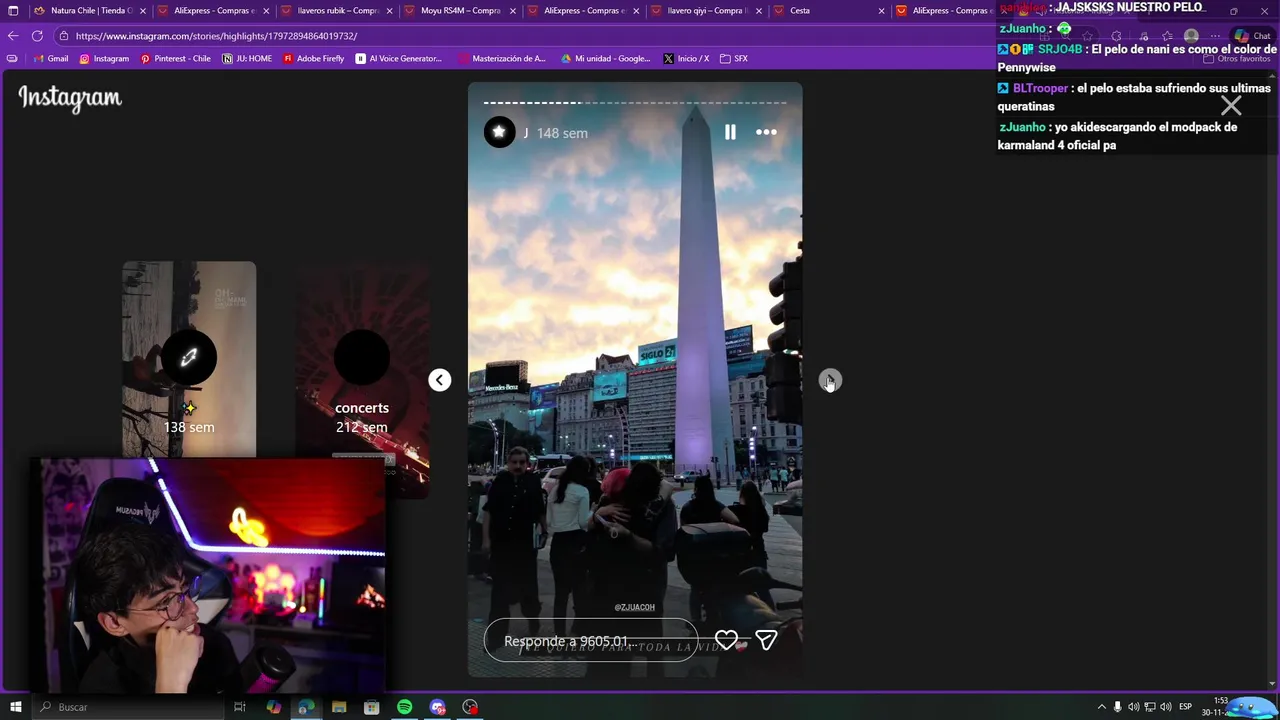The width and height of the screenshot is (1280, 720).
Task: Open JU: HOME bookmark
Action: pyautogui.click(x=247, y=59)
